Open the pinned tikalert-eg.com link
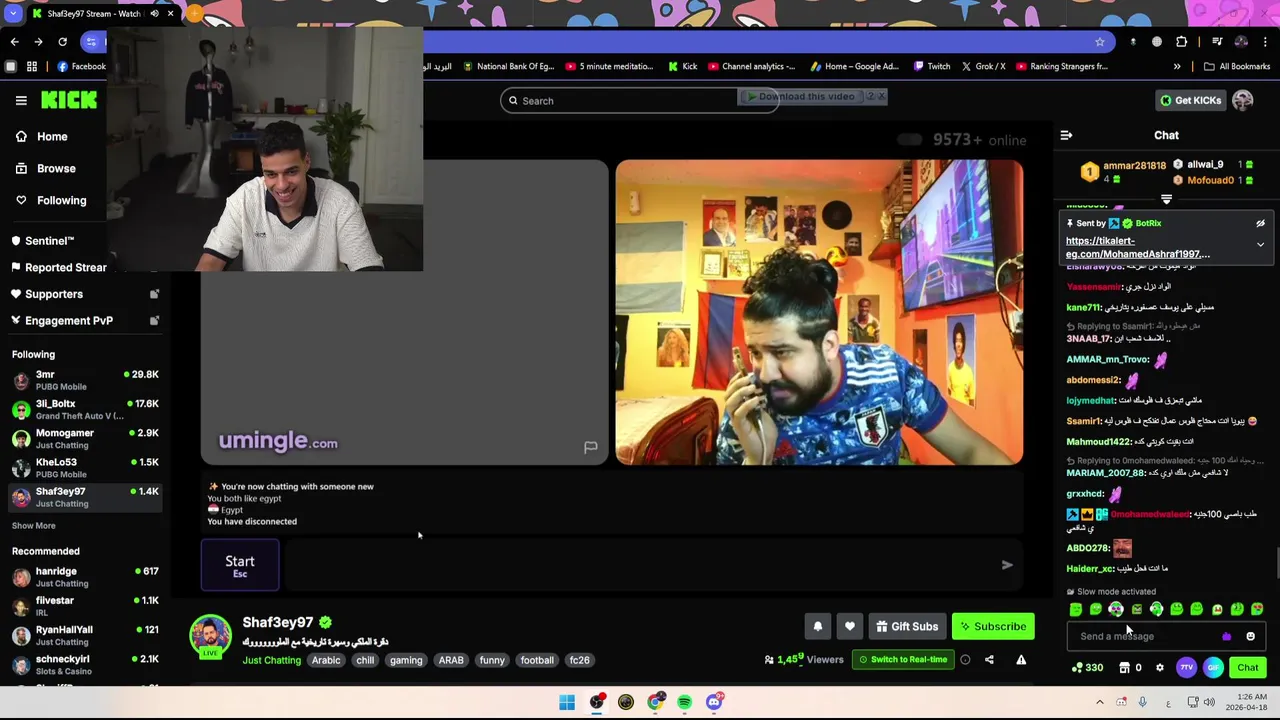This screenshot has width=1280, height=720. click(x=1137, y=248)
